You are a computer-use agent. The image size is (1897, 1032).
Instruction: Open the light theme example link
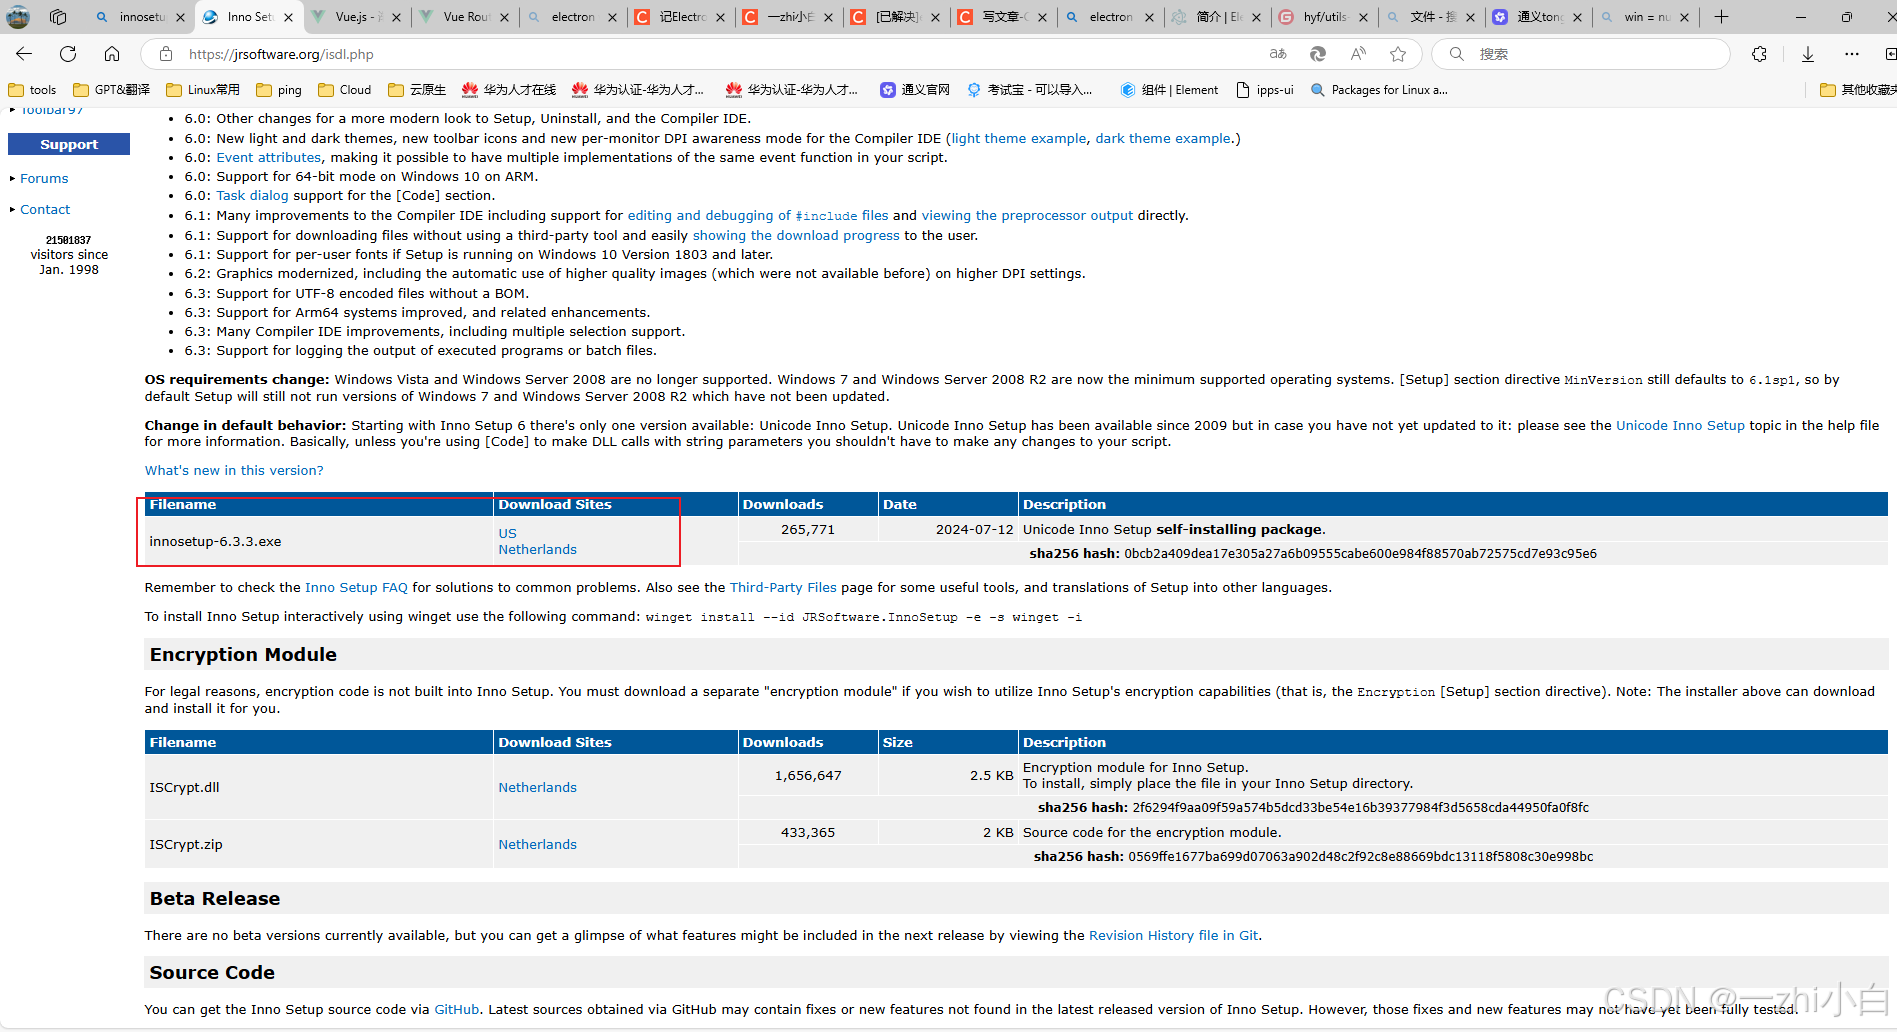1018,139
